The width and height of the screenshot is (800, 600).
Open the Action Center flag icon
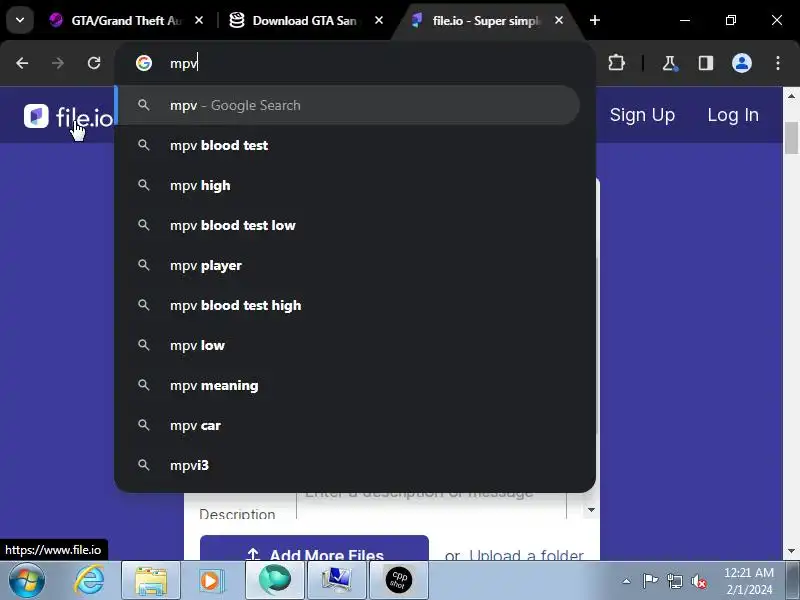click(x=650, y=581)
